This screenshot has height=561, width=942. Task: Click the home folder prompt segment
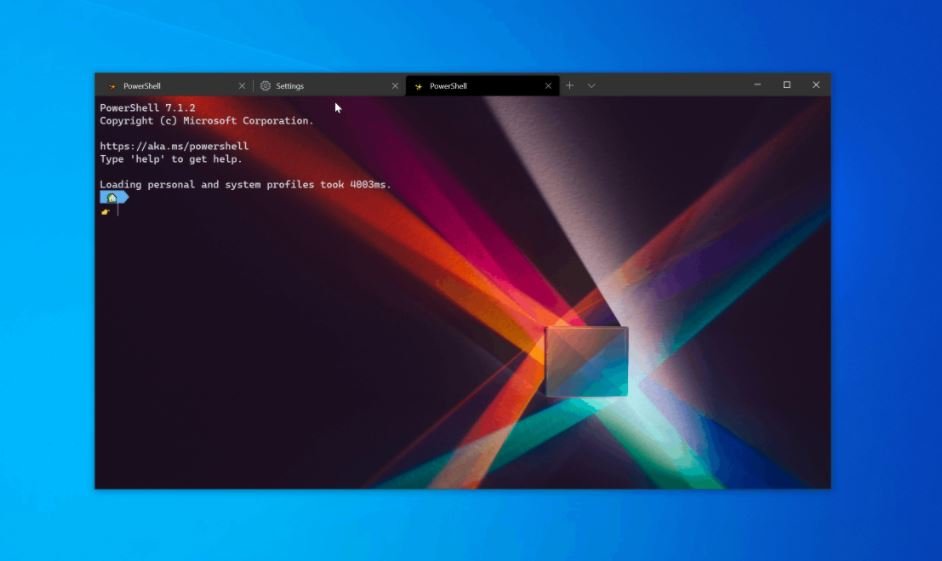coord(114,198)
